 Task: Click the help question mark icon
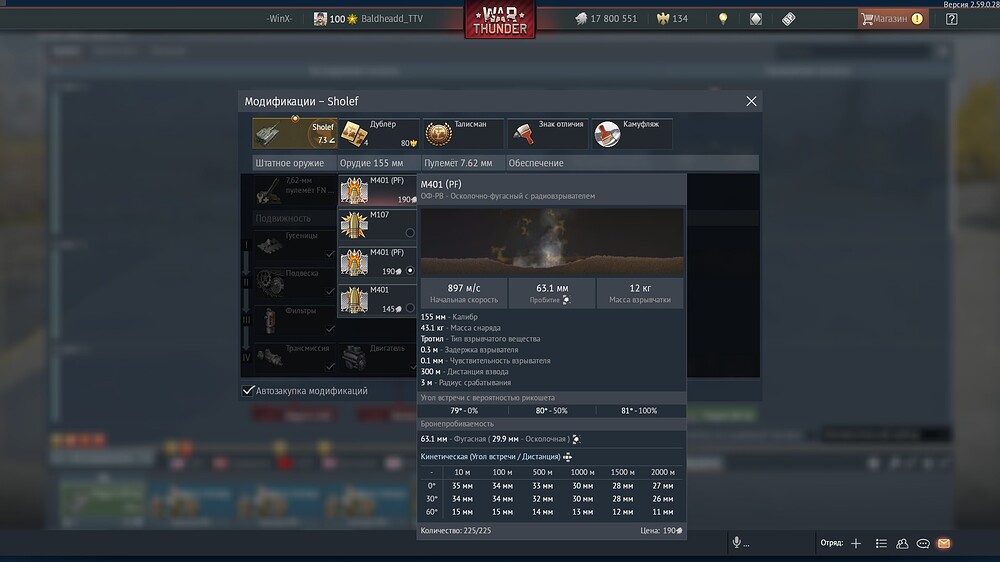pos(952,18)
